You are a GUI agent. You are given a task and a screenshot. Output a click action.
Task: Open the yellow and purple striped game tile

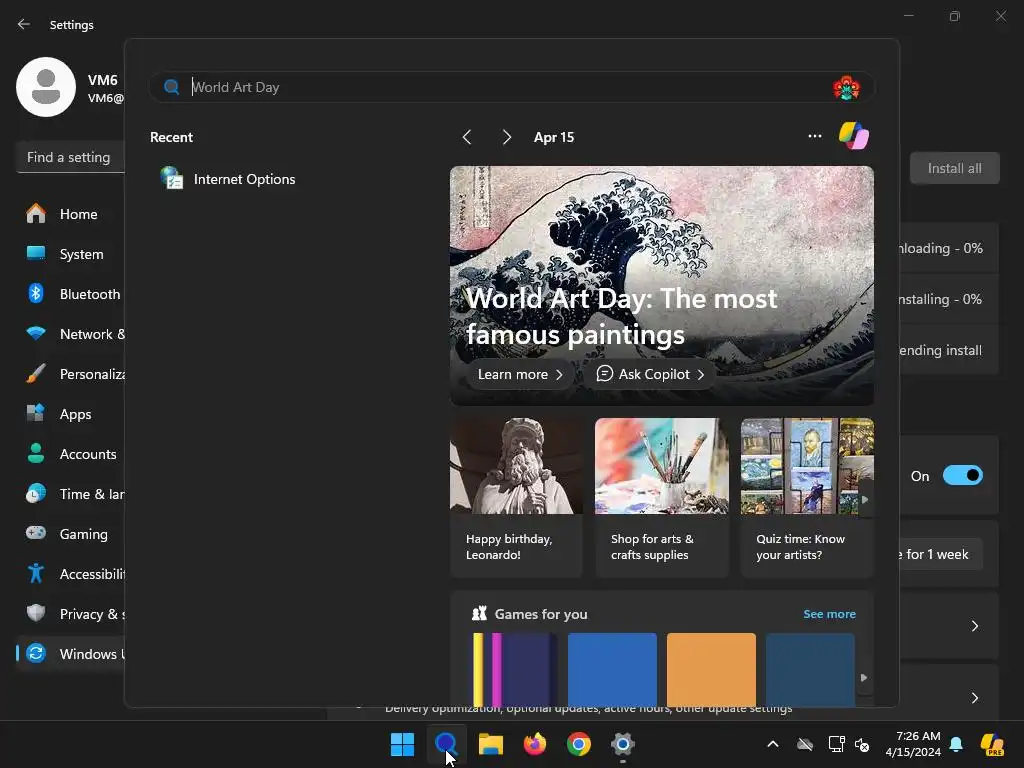[x=515, y=670]
